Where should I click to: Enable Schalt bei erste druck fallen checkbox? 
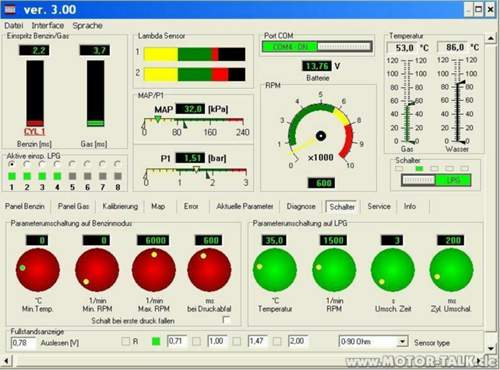(x=226, y=320)
